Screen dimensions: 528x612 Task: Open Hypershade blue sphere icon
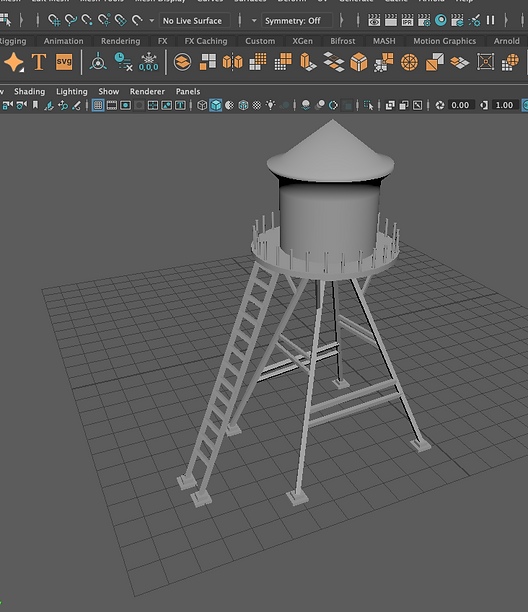pos(441,20)
